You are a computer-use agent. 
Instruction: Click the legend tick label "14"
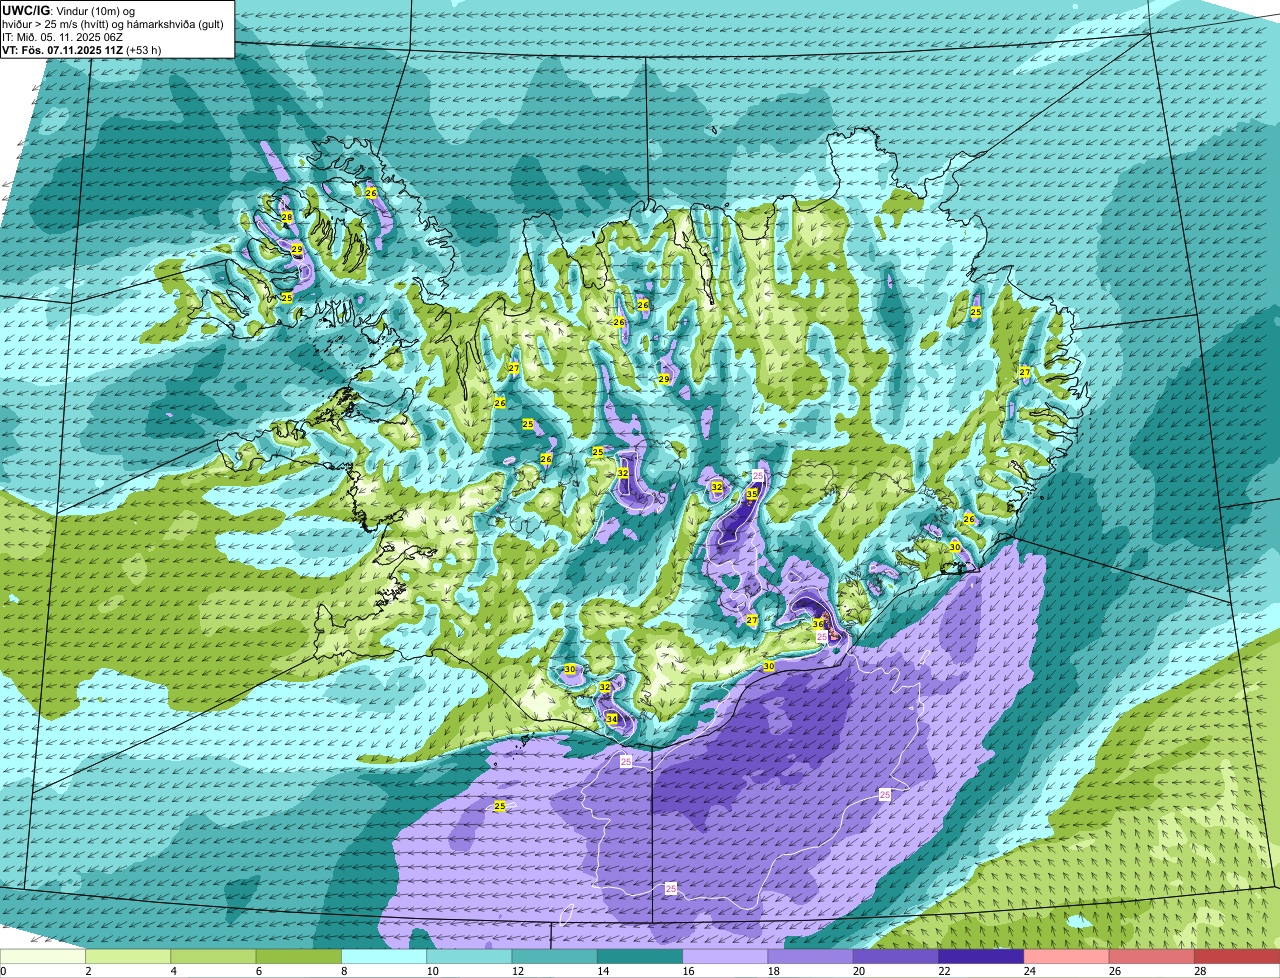click(603, 971)
